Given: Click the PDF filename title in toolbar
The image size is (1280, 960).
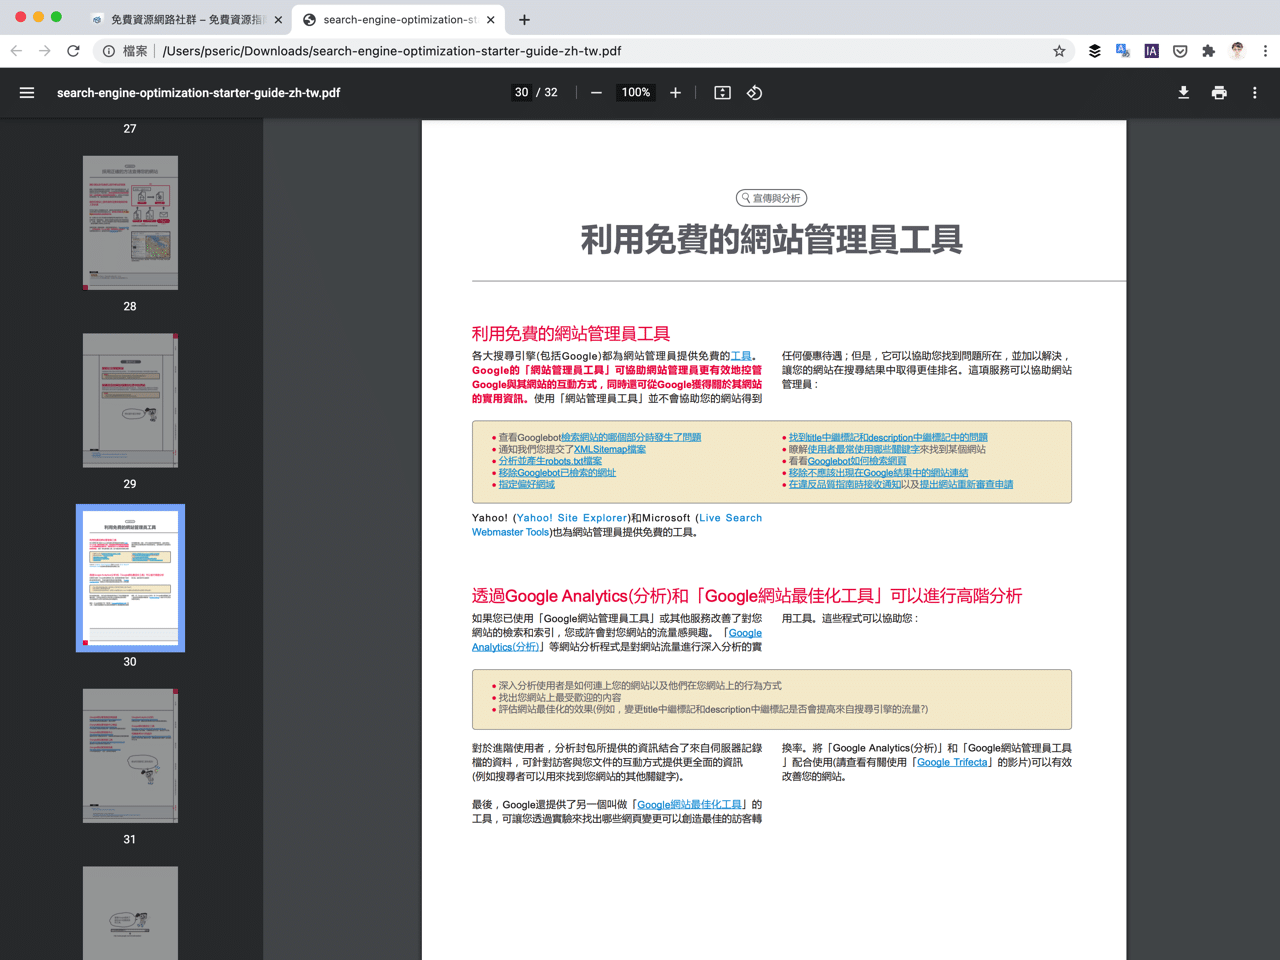Looking at the screenshot, I should (x=198, y=93).
